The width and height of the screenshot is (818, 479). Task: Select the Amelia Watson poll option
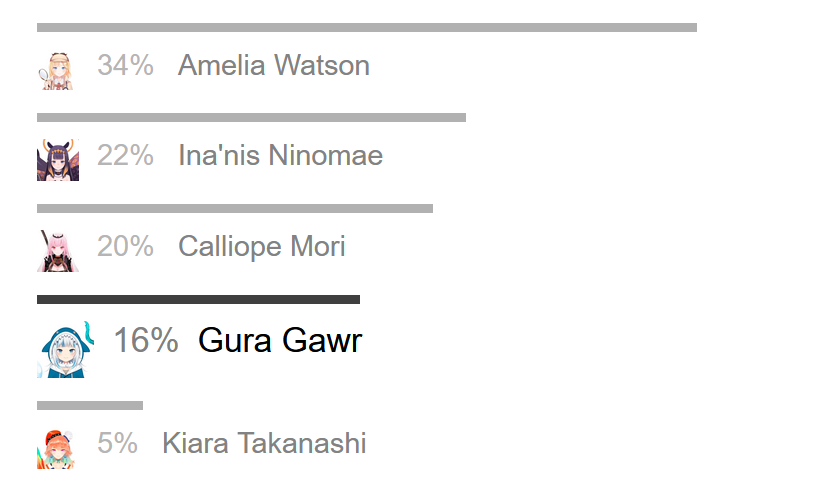[x=274, y=66]
